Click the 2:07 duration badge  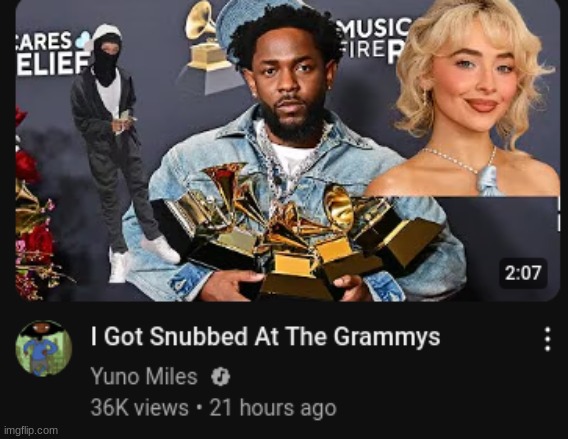[523, 273]
